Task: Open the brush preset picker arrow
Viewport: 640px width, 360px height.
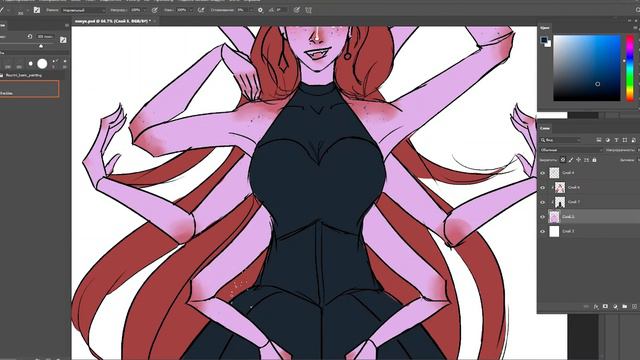Action: (x=29, y=10)
